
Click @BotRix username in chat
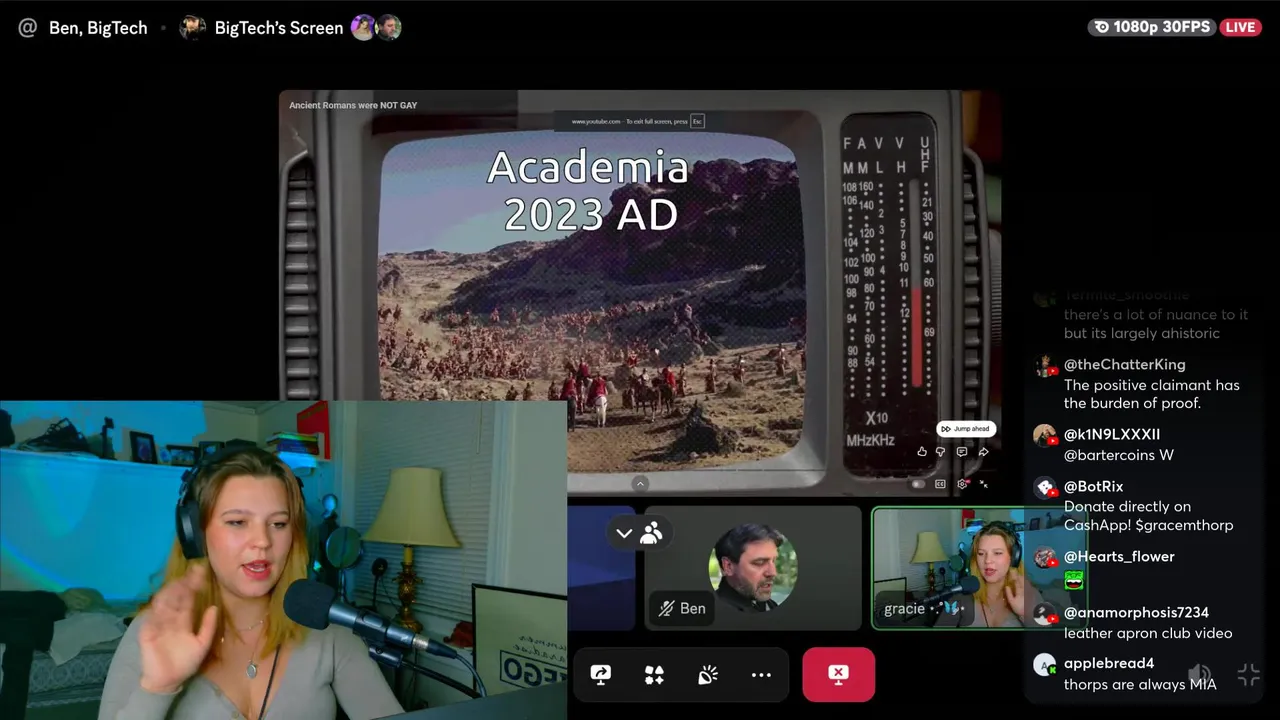[x=1094, y=486]
